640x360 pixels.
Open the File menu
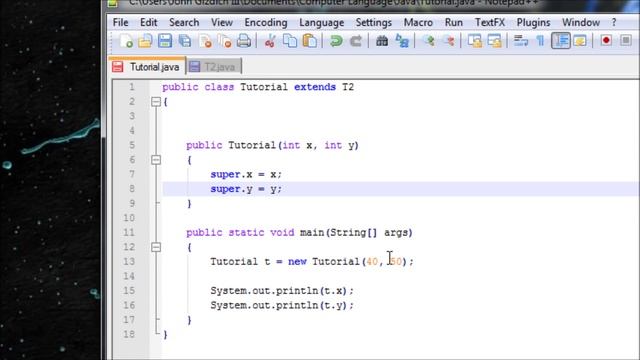click(120, 22)
